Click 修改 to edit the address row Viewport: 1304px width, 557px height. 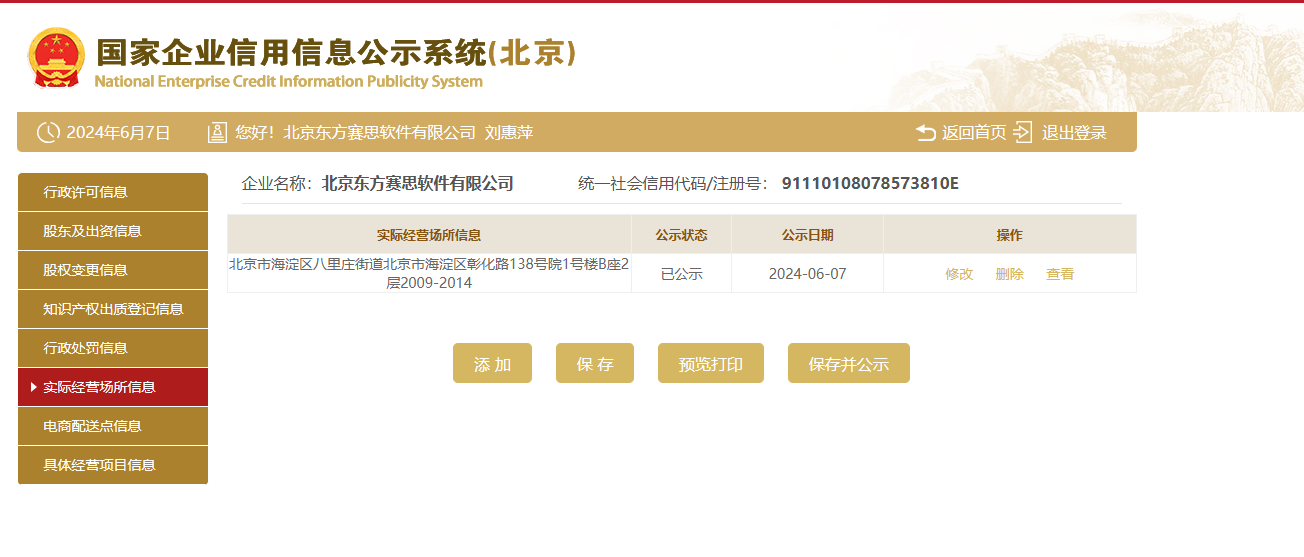tap(959, 274)
